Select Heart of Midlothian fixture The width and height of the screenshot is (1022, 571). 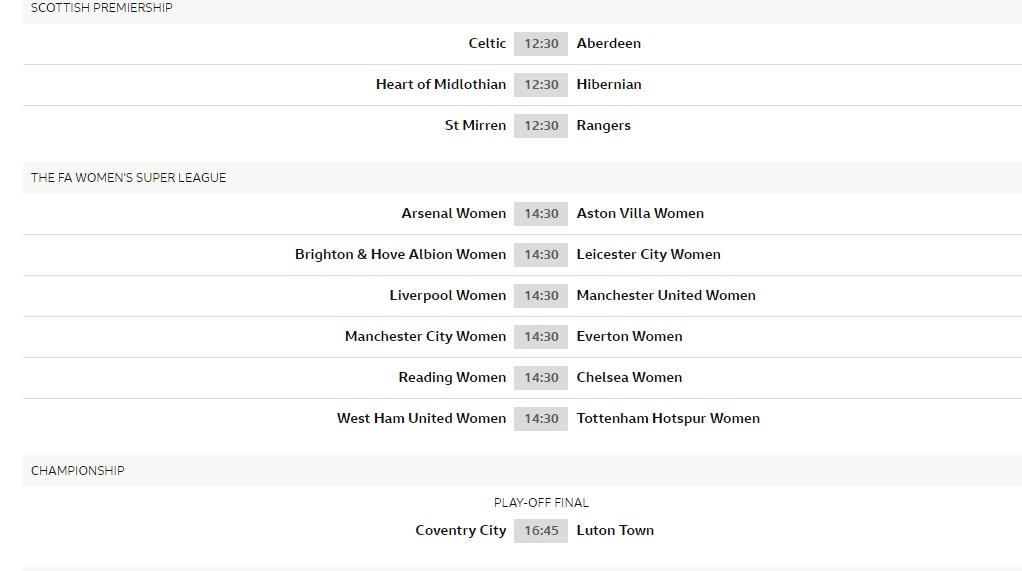440,84
